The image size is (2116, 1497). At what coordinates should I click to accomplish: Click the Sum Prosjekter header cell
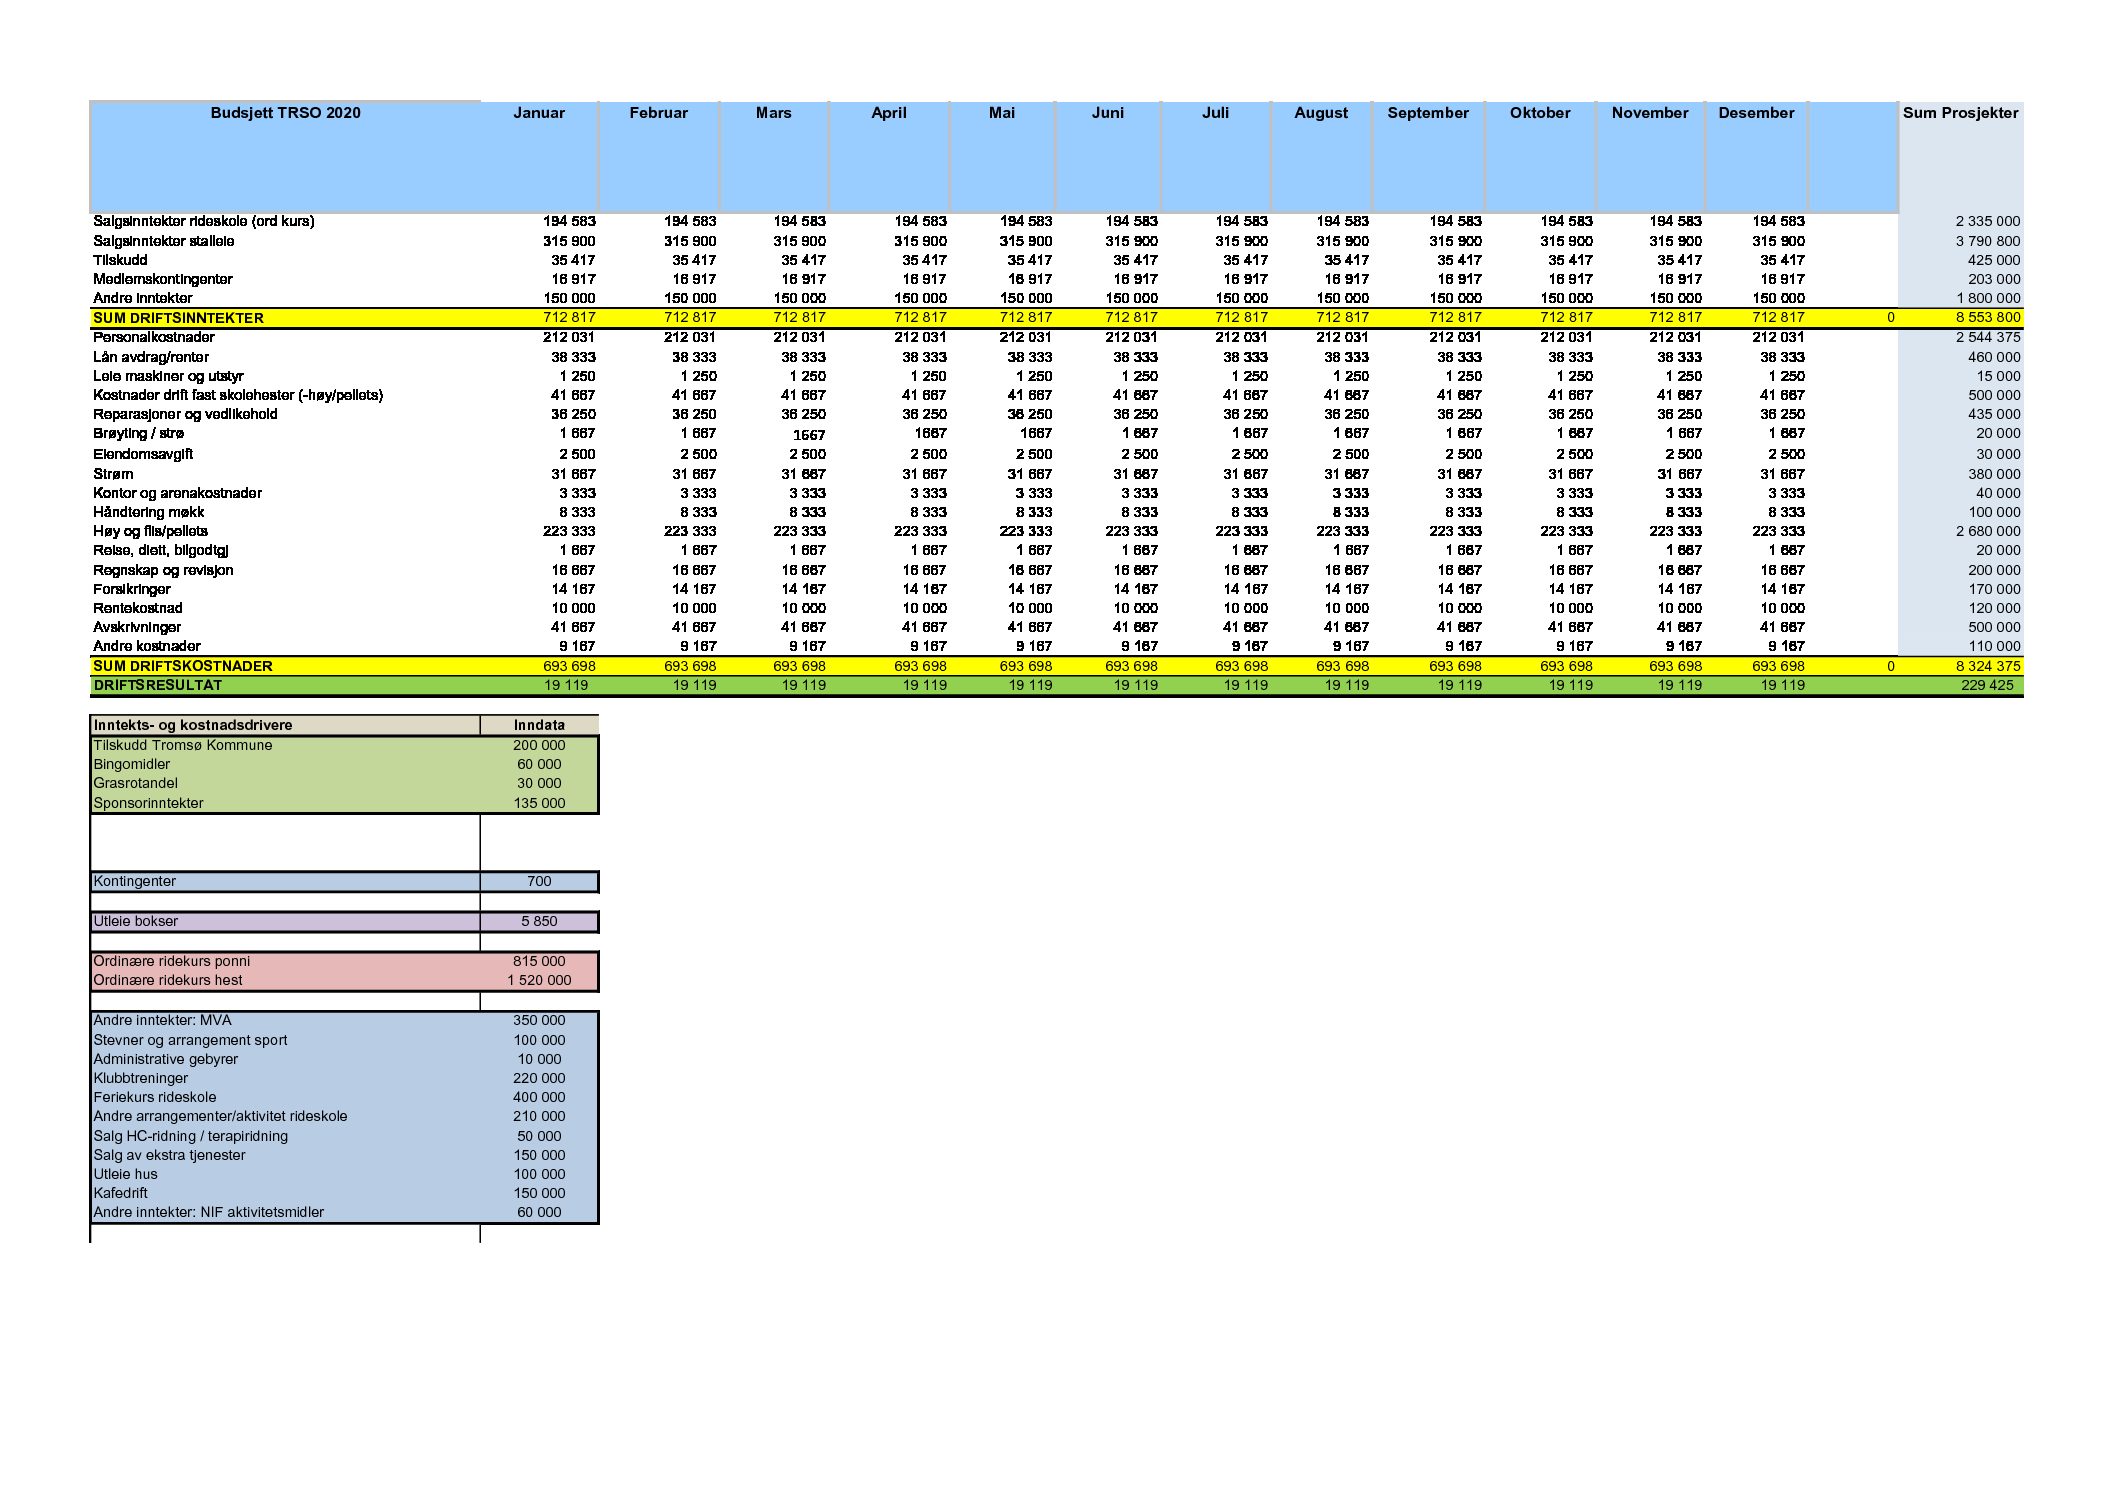1960,113
